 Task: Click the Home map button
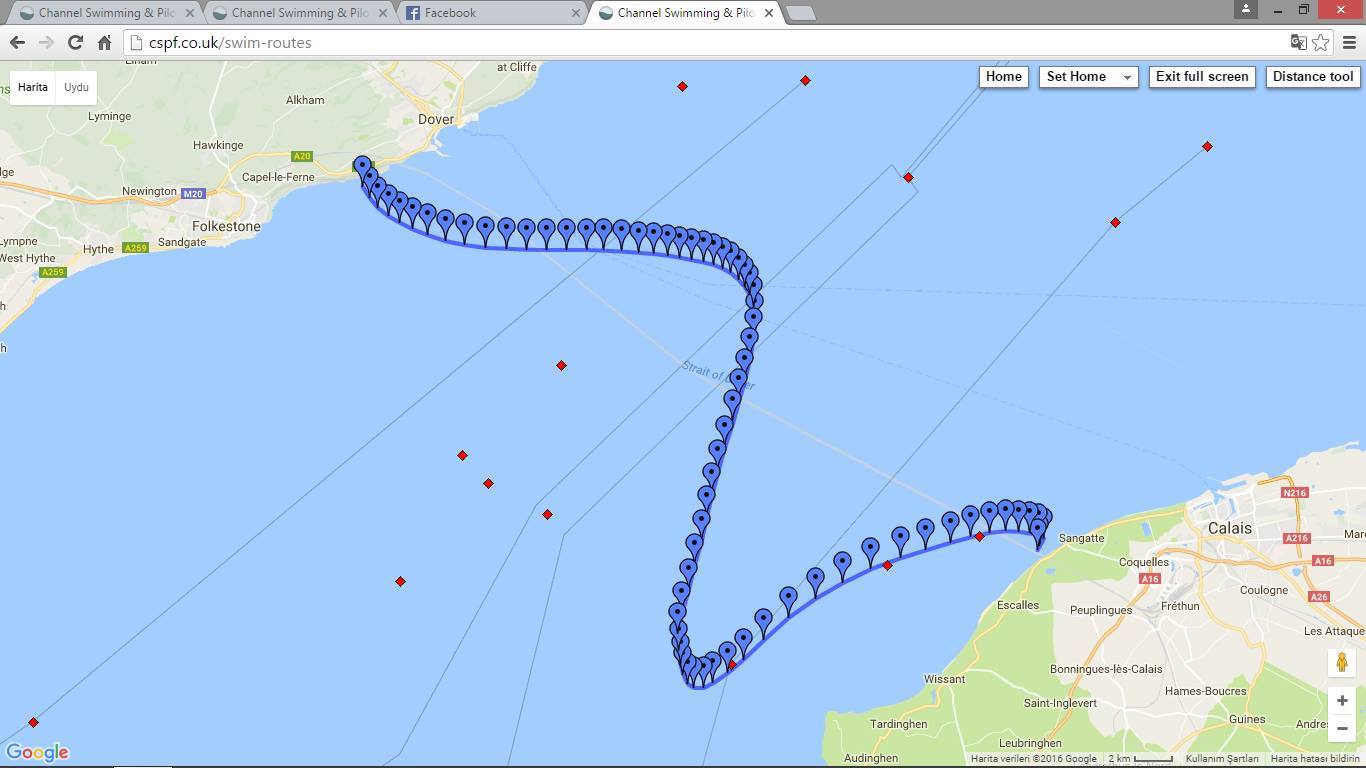[x=1003, y=77]
